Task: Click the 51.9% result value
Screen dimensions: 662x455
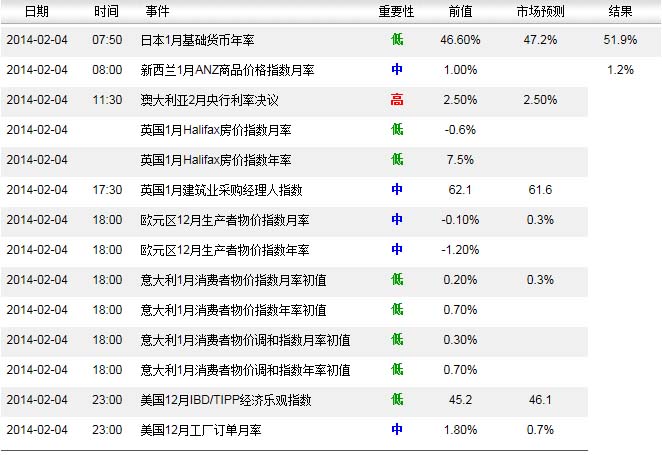Action: pos(620,40)
